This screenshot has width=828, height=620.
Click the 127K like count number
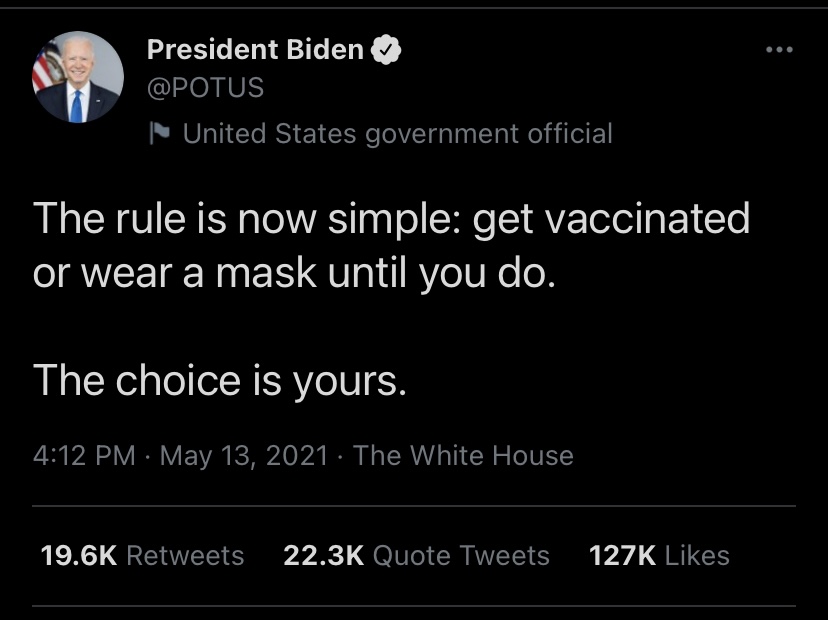622,556
